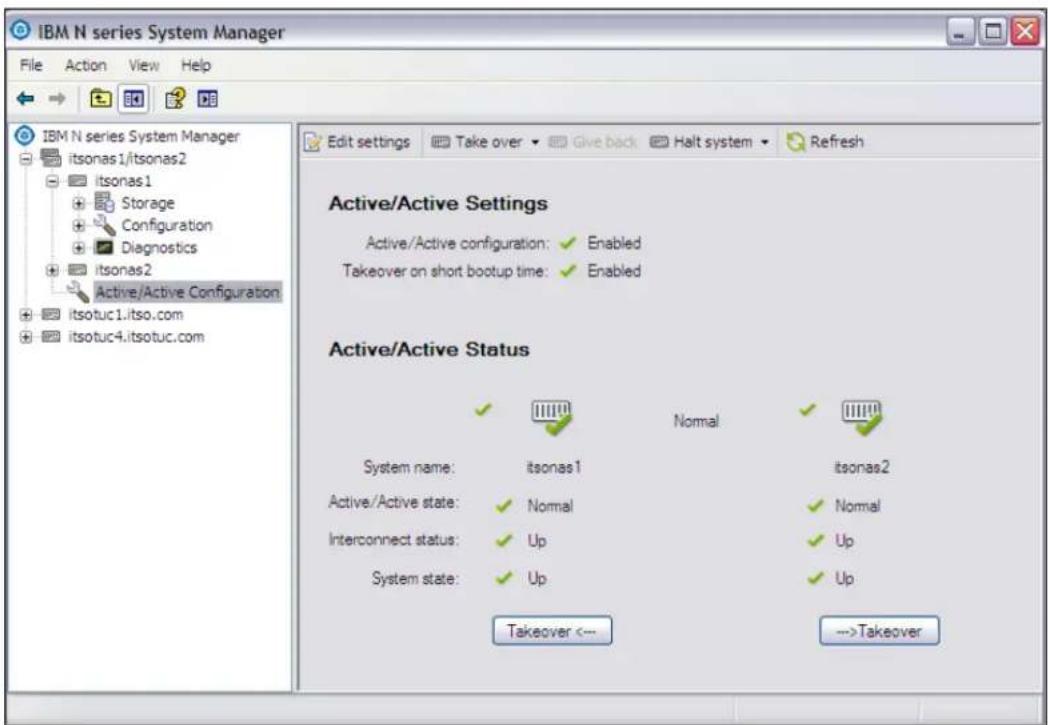The image size is (1048, 725).
Task: Select itsonas1/itsonas2 label in tree
Action: click(x=127, y=158)
